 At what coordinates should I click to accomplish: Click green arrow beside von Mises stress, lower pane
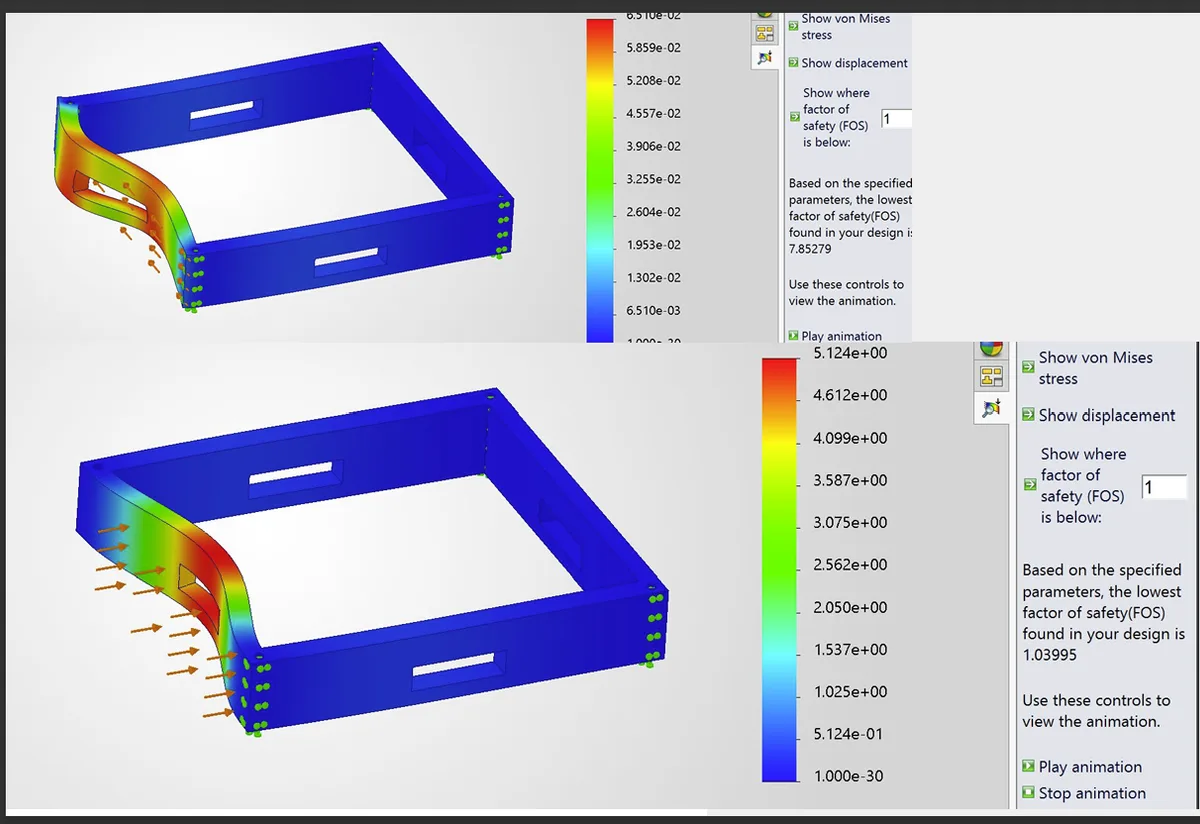click(x=1028, y=368)
